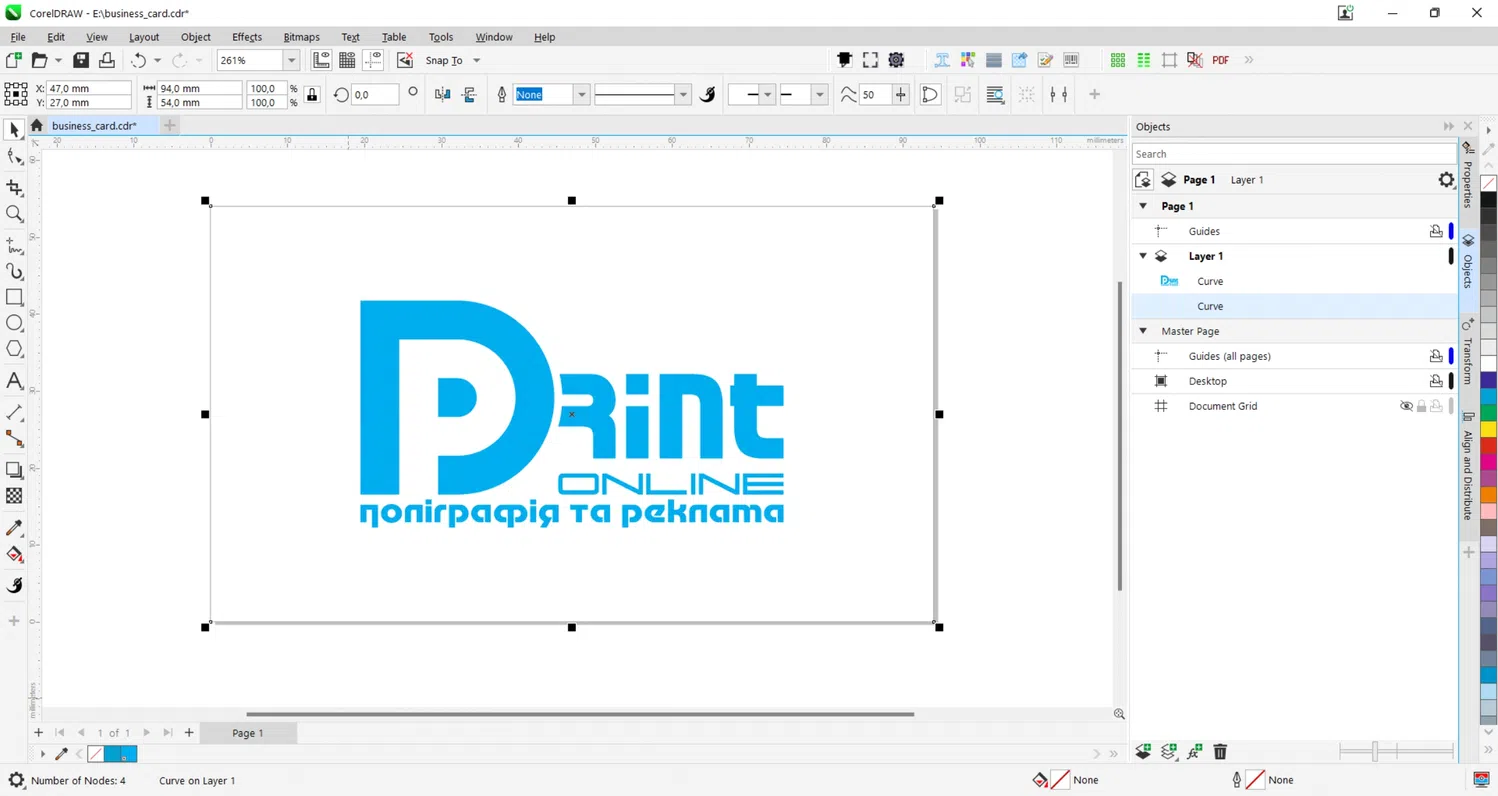This screenshot has height=796, width=1498.
Task: Show the Document Grid via eye icon
Action: pos(1406,406)
